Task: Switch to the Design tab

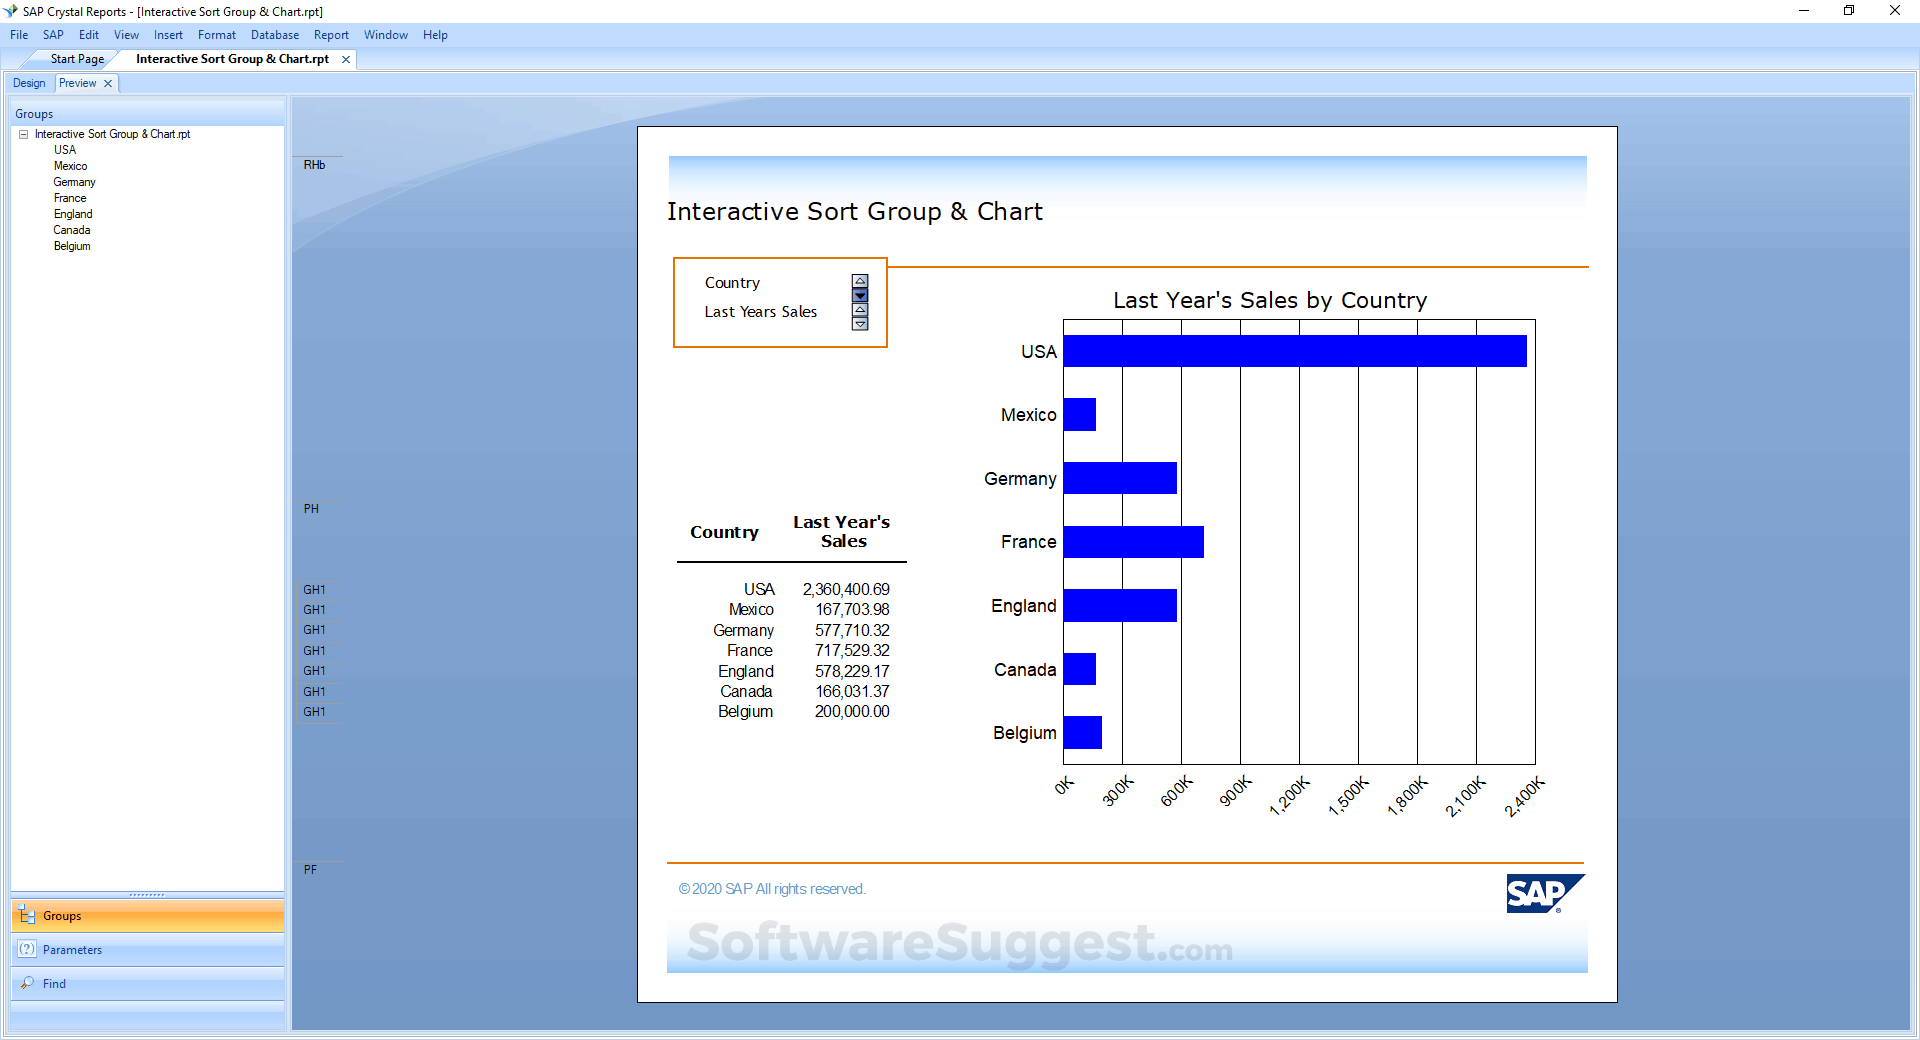Action: [x=28, y=83]
